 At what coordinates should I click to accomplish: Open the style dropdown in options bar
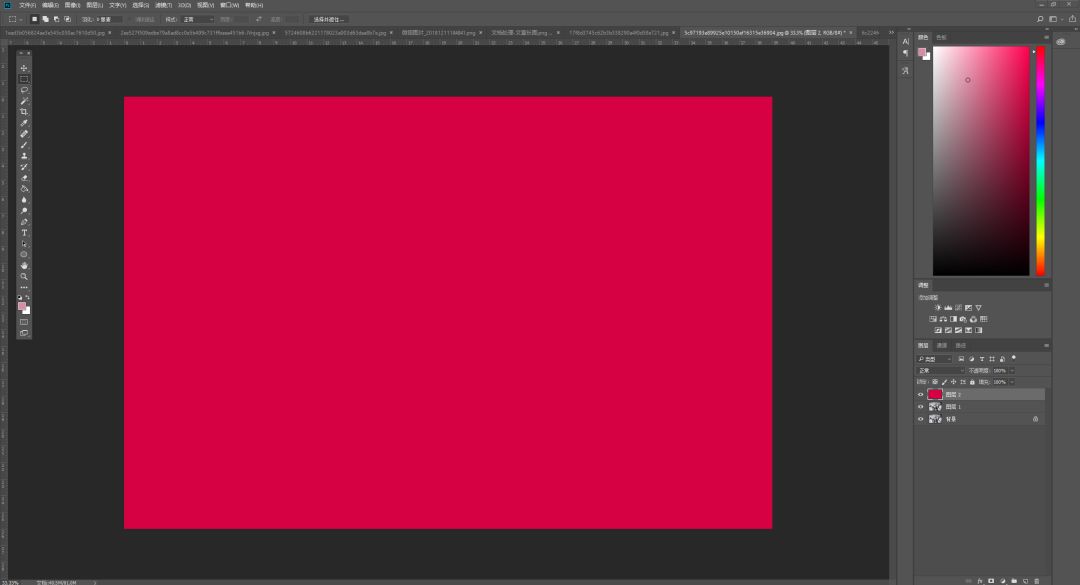point(198,19)
